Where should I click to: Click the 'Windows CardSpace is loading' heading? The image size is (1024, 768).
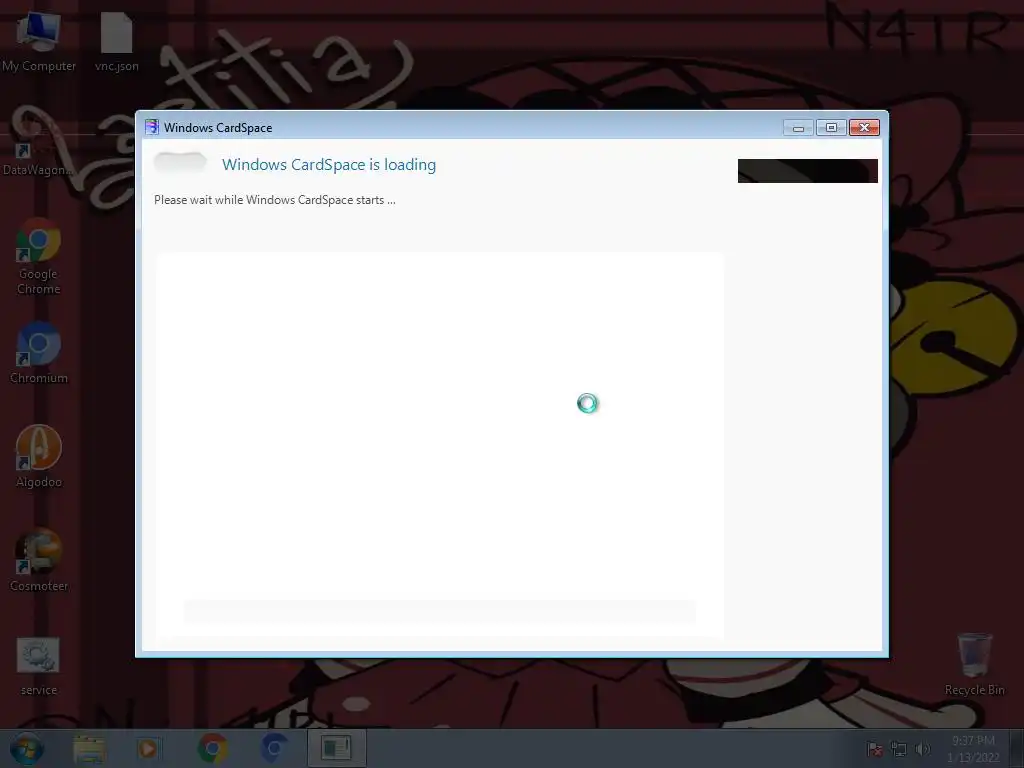[328, 165]
